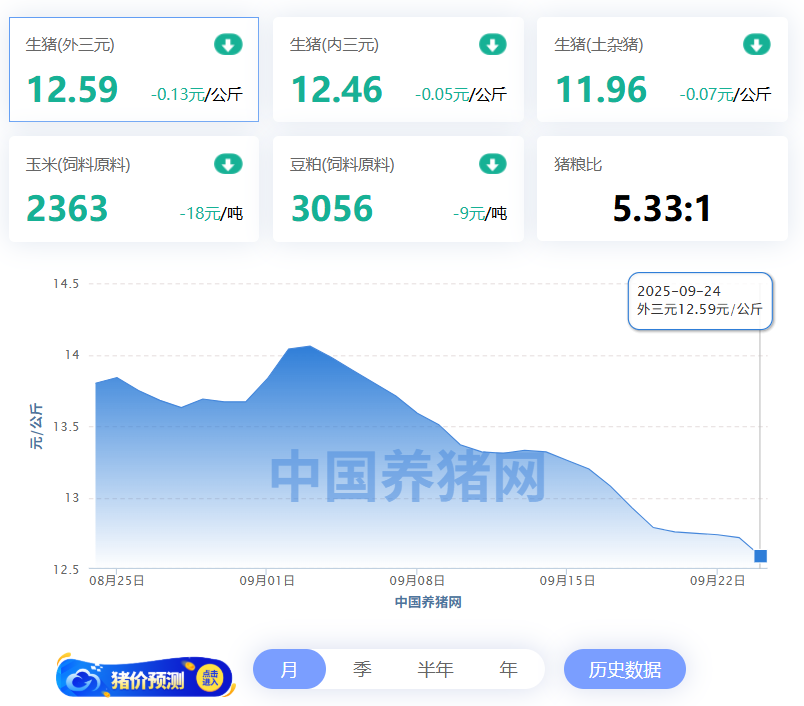This screenshot has height=706, width=804.
Task: Switch chart to 半年 range
Action: point(435,669)
